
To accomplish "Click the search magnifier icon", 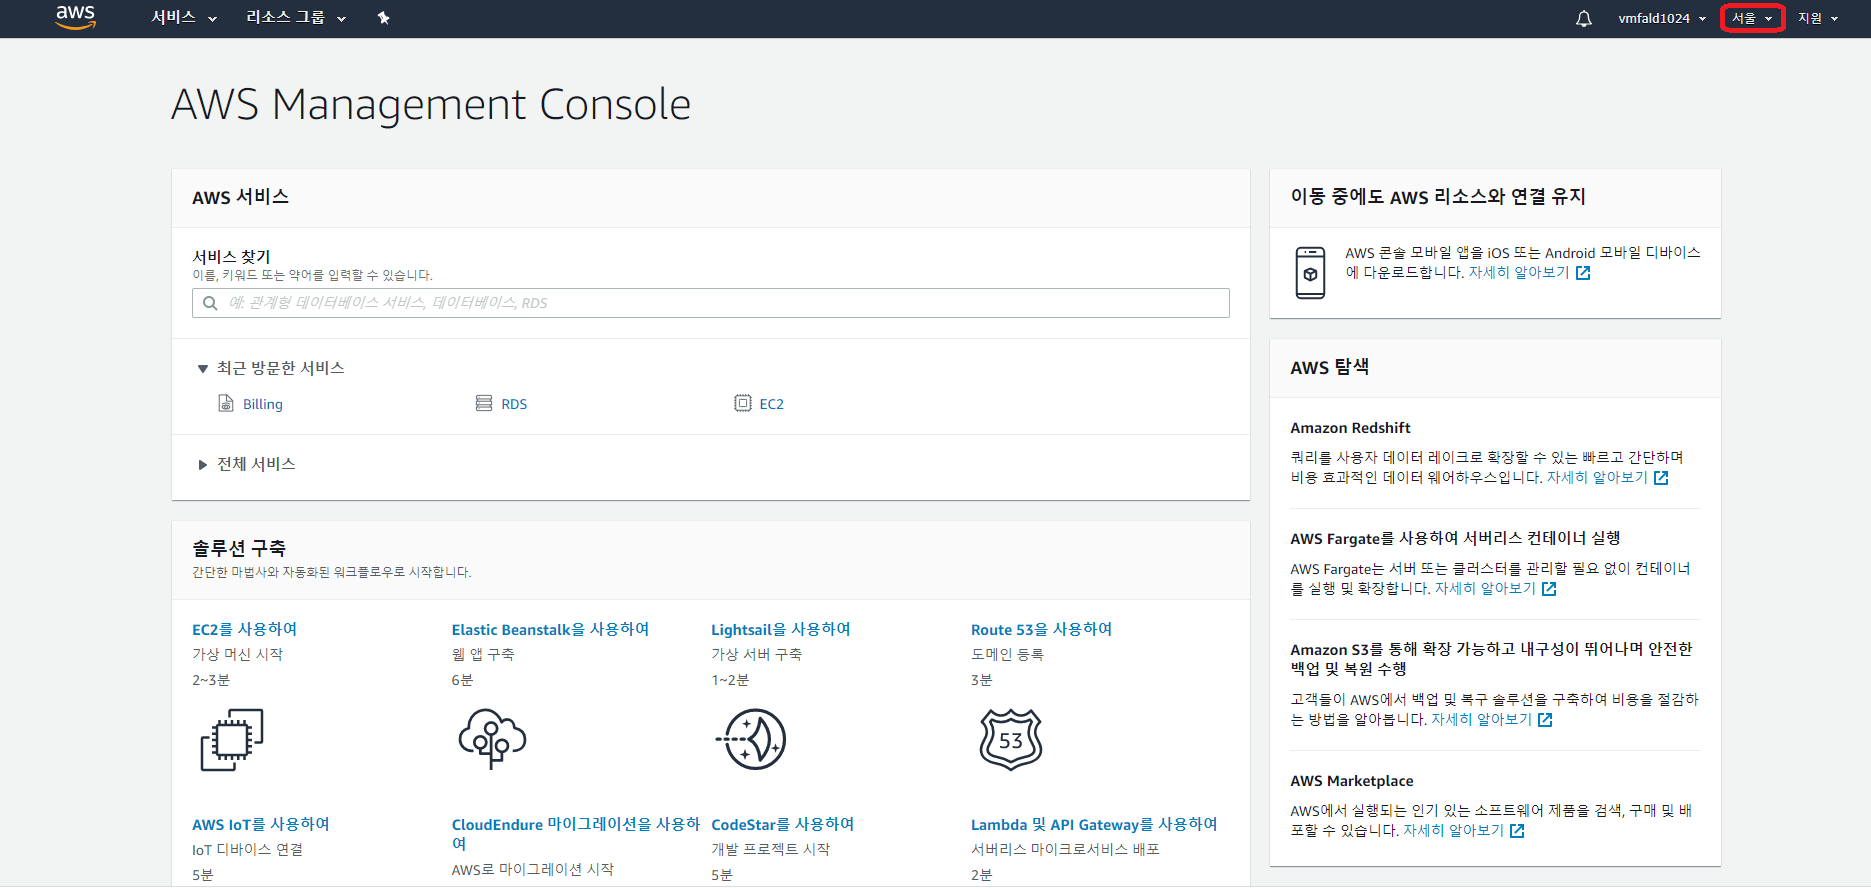I will coord(210,303).
